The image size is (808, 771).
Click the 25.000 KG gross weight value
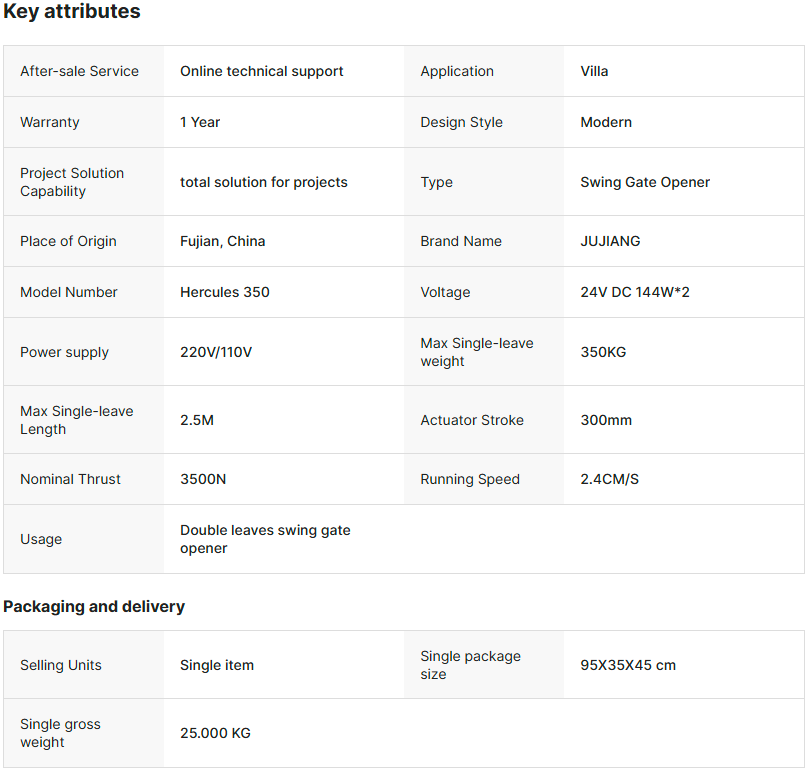(215, 733)
